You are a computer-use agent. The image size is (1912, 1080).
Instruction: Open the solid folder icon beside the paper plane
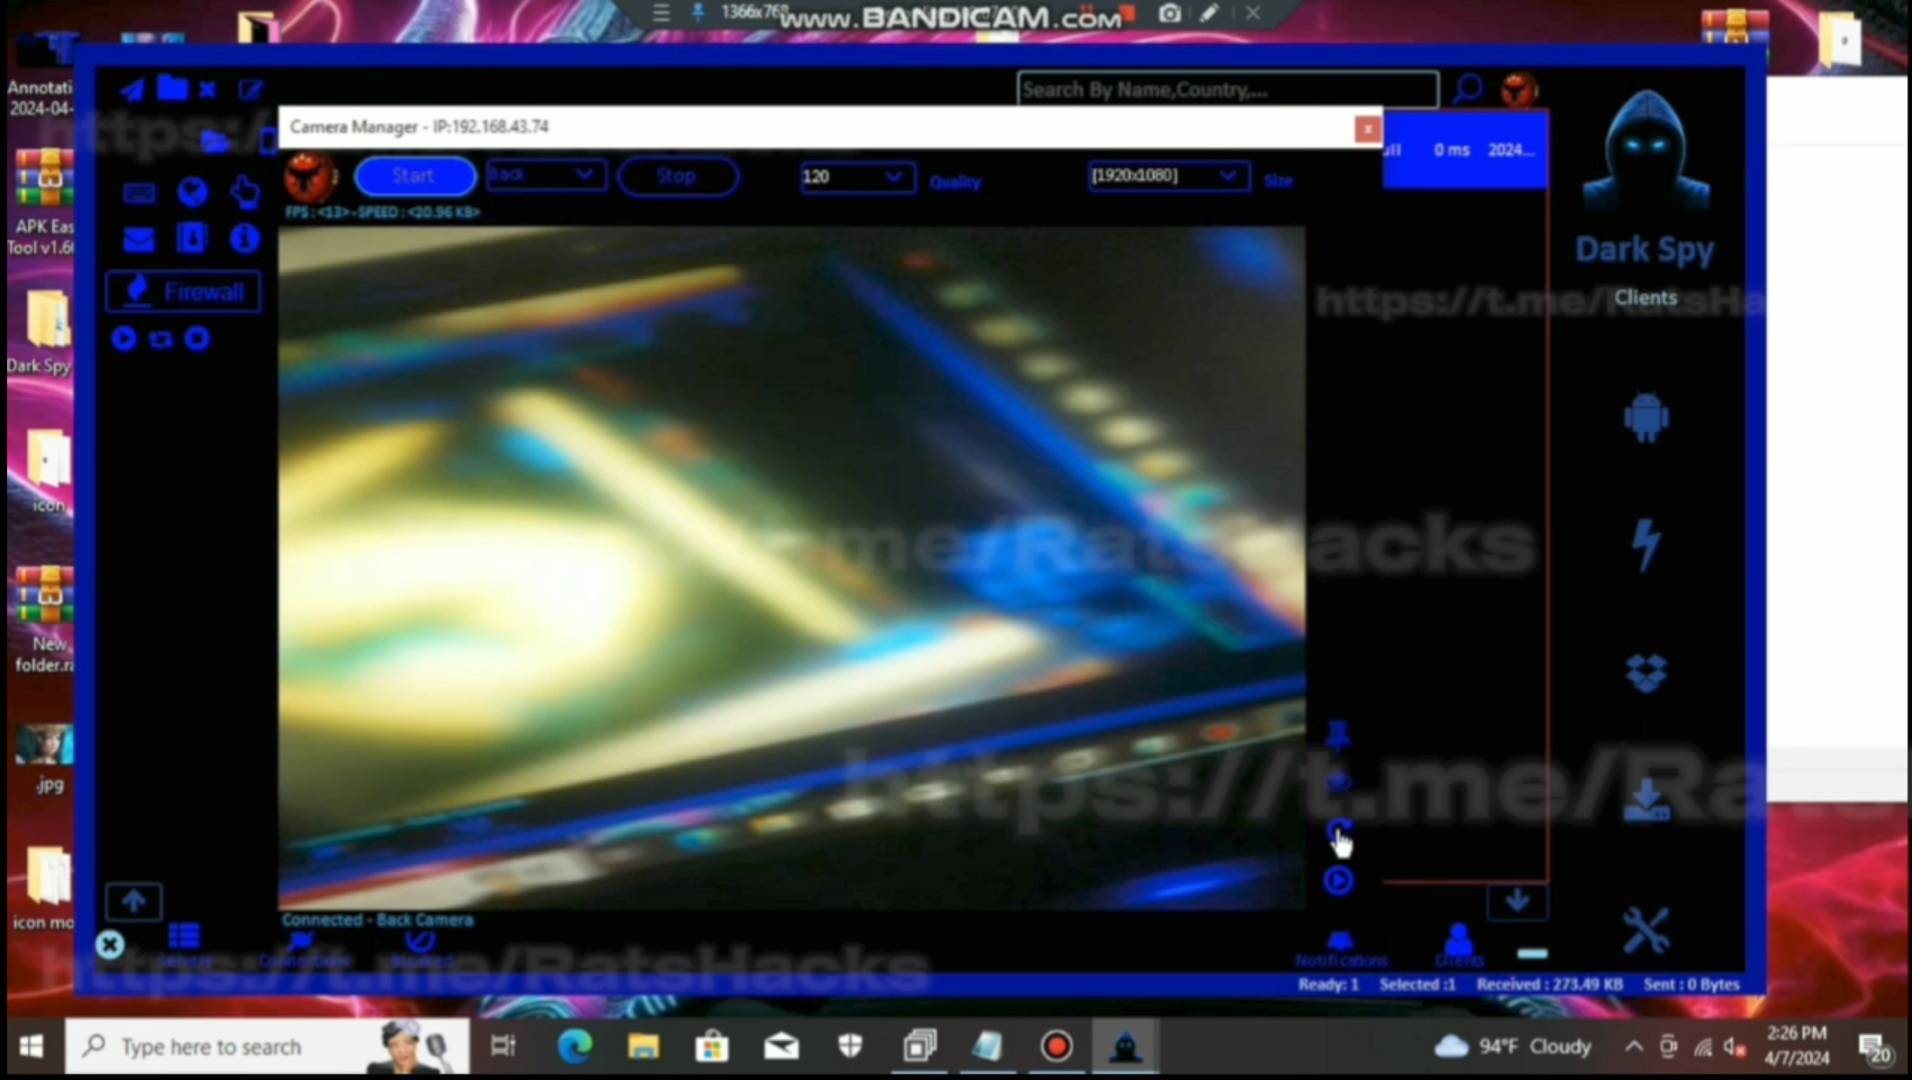click(172, 89)
